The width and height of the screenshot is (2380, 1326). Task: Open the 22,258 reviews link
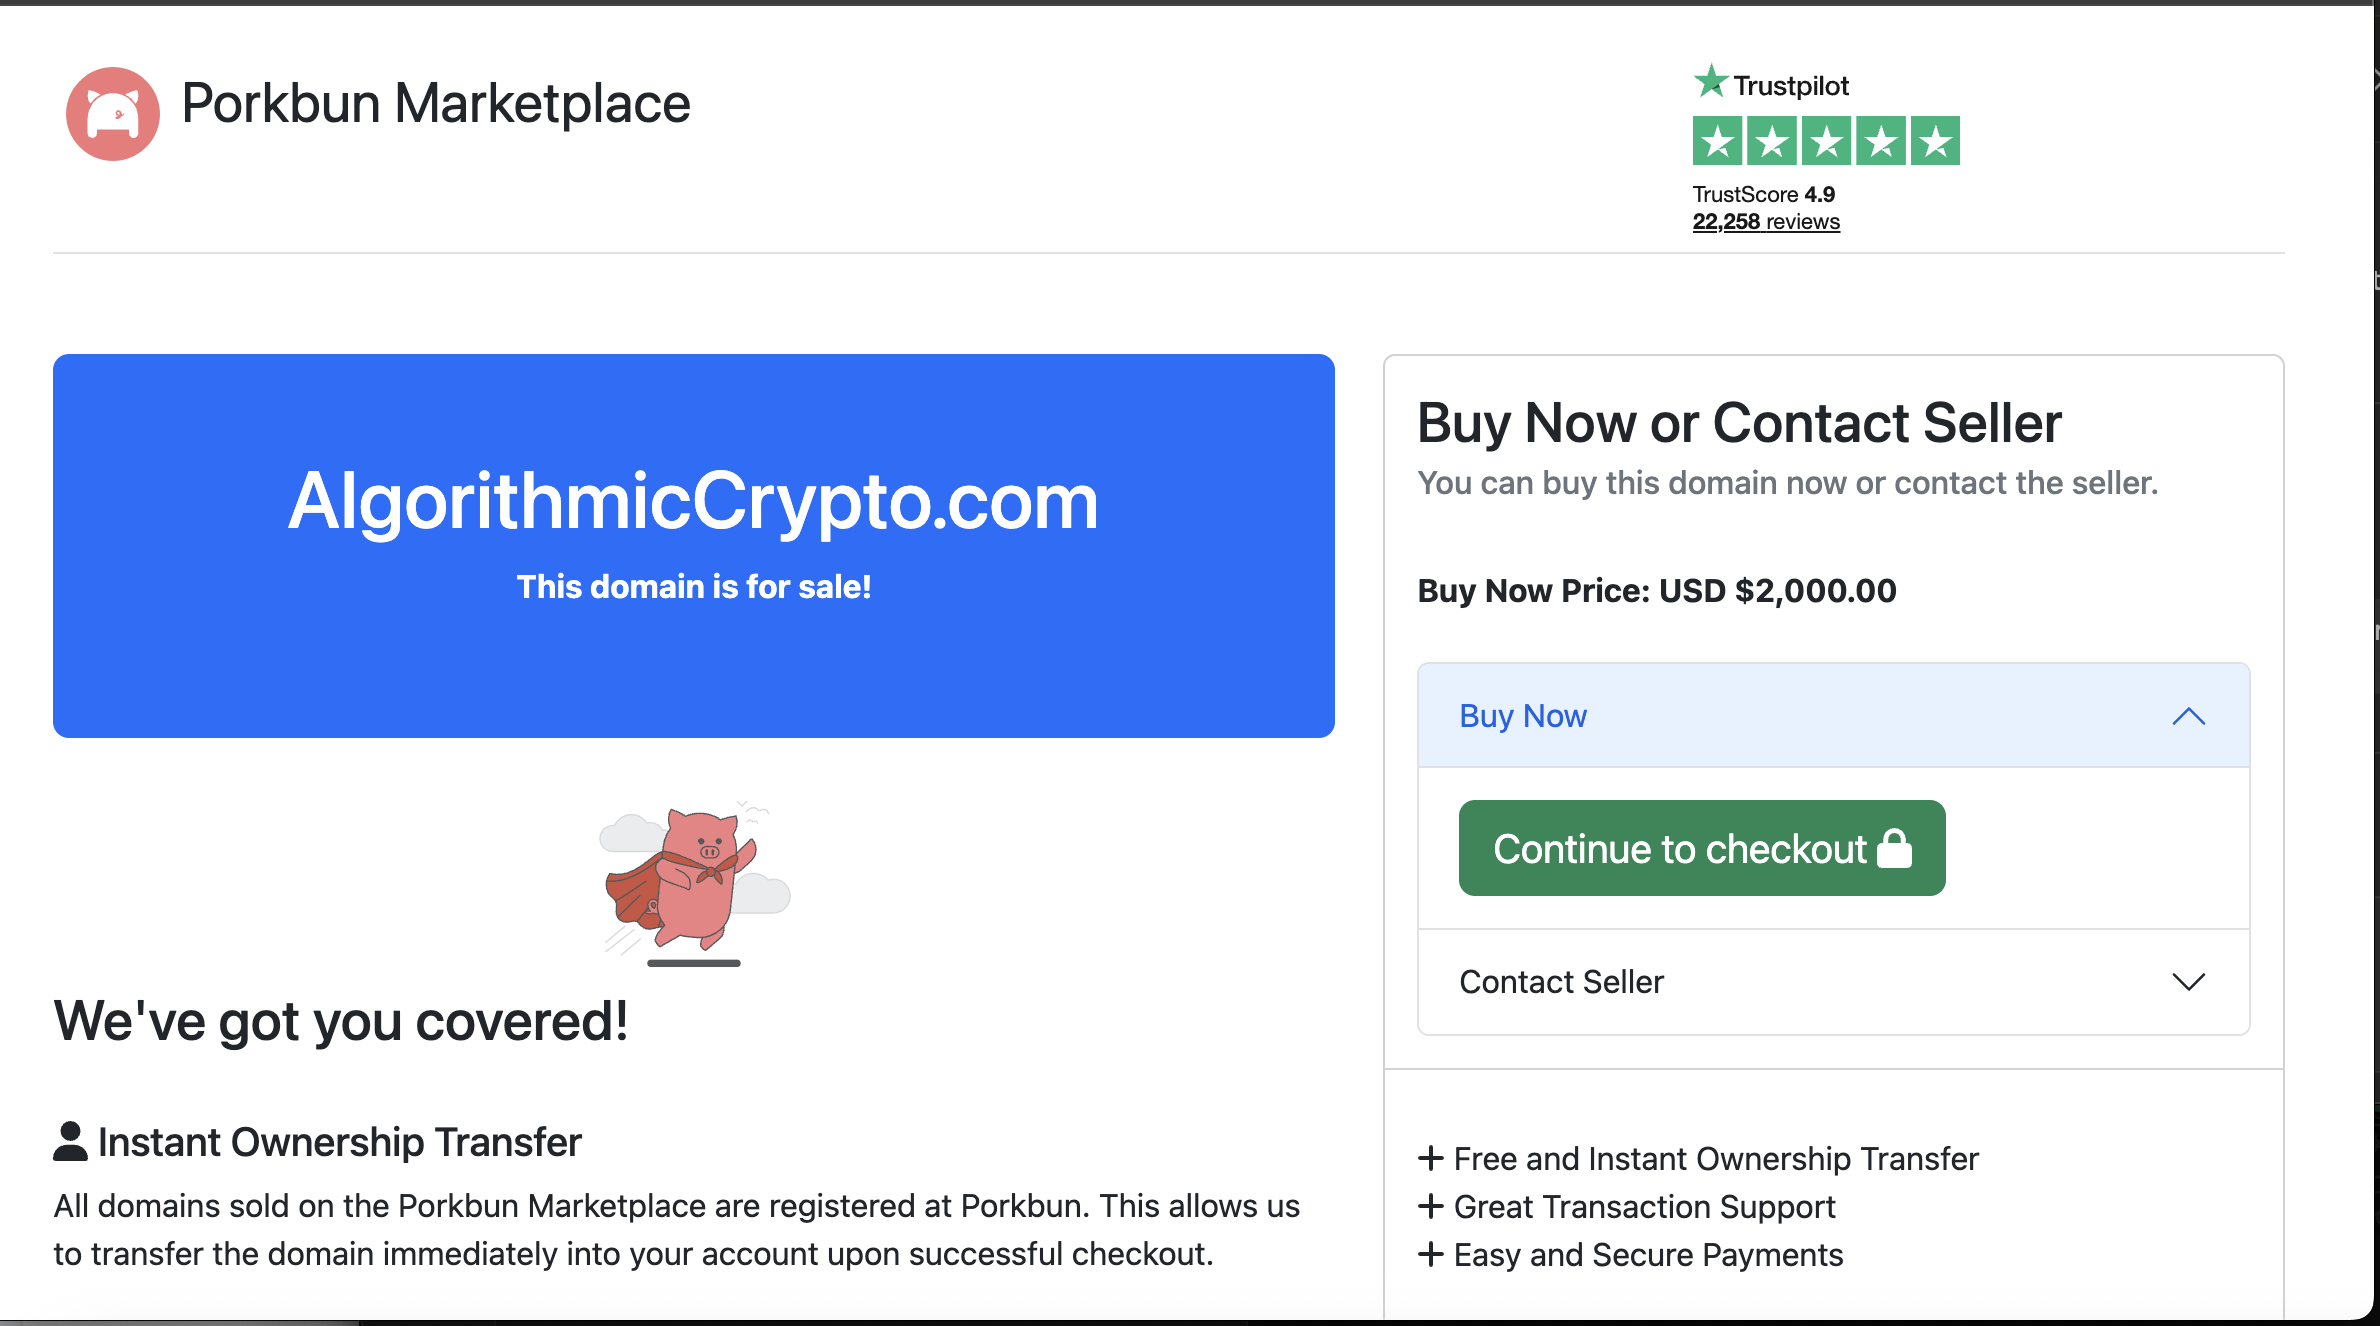coord(1766,221)
